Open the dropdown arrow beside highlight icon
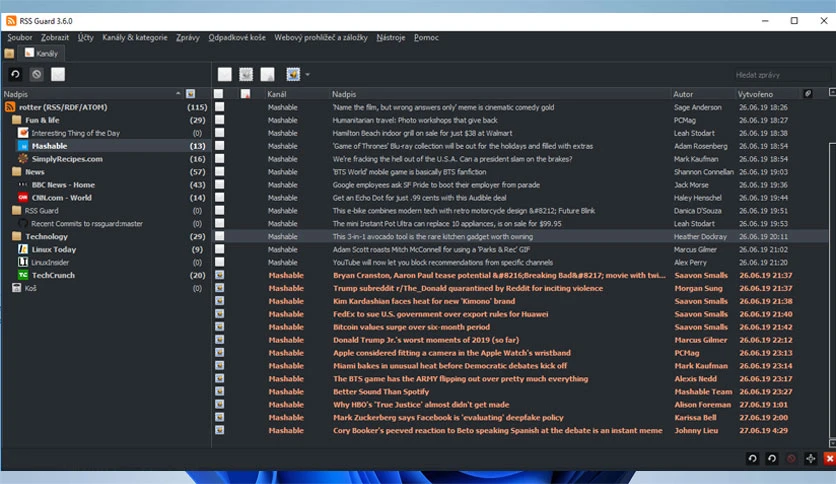This screenshot has height=484, width=836. (308, 75)
